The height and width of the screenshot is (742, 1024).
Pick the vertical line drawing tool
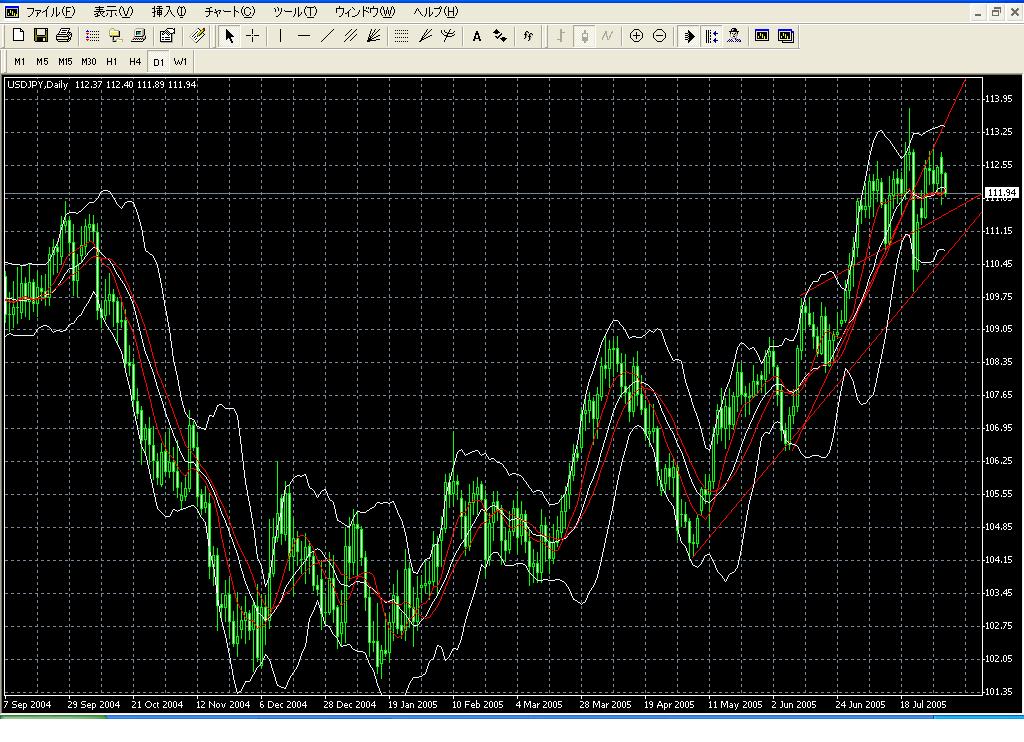[280, 36]
